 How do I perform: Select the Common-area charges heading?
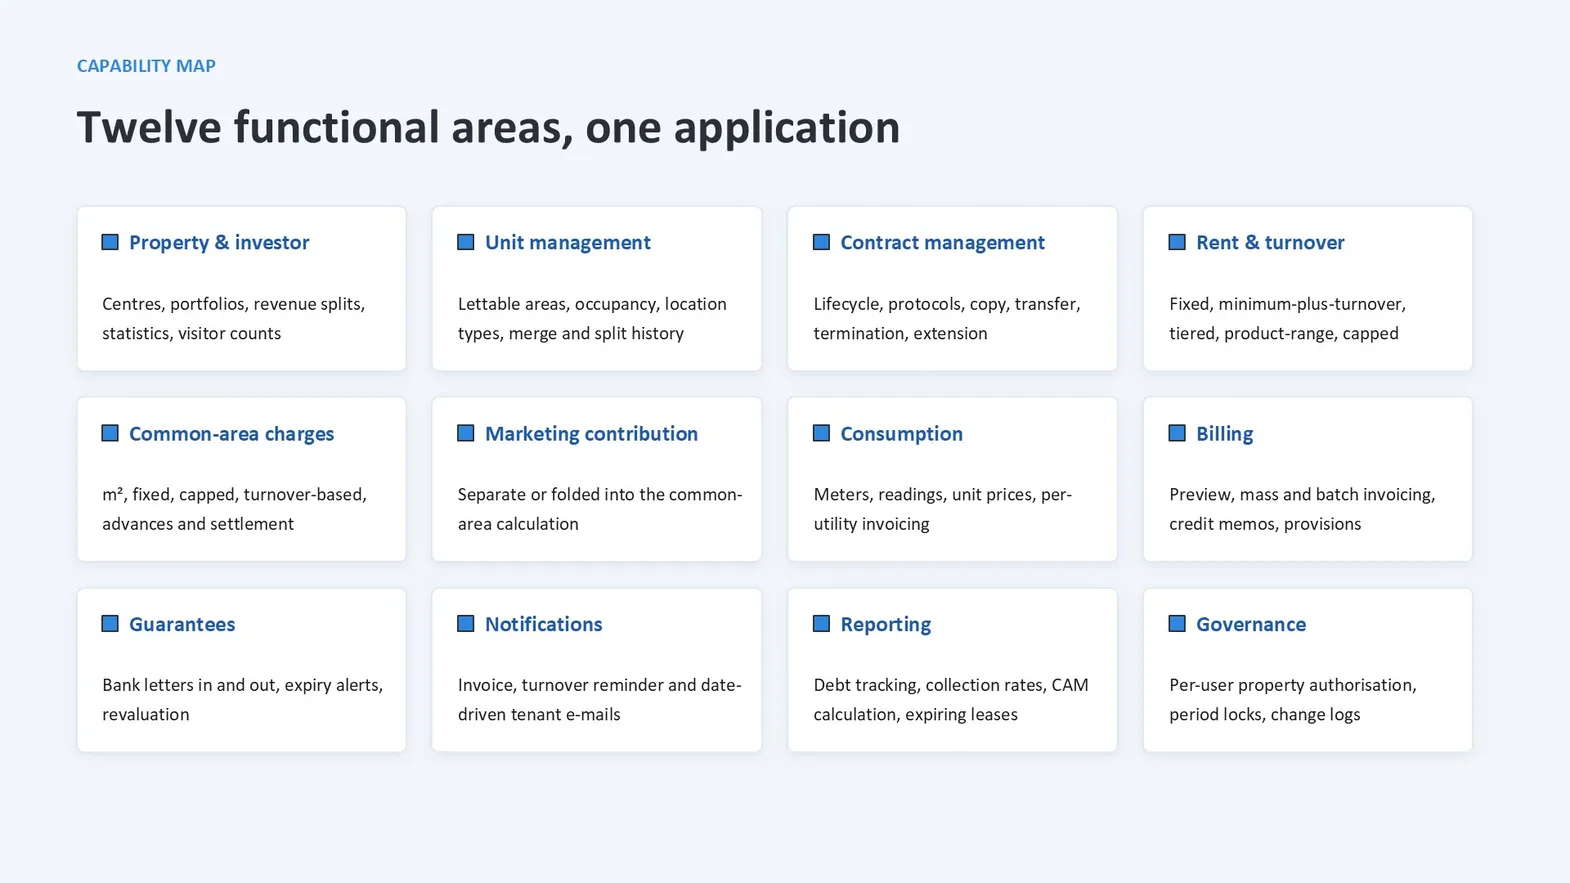[x=231, y=434]
